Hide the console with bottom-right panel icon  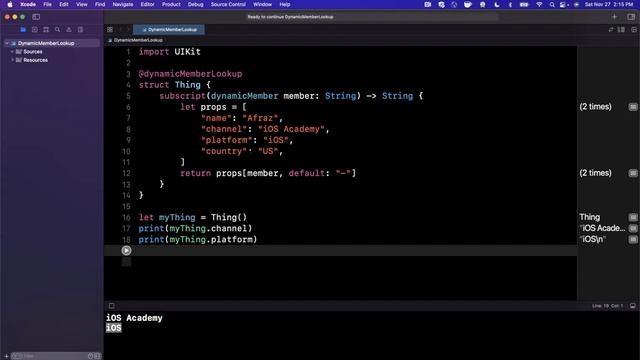click(633, 306)
